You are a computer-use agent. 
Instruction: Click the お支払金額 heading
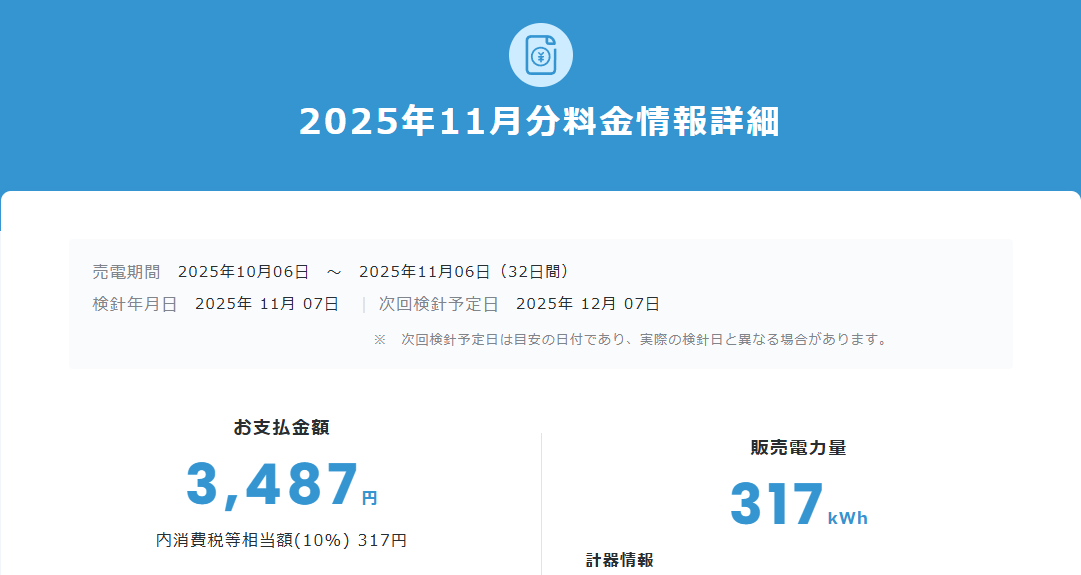tap(281, 428)
